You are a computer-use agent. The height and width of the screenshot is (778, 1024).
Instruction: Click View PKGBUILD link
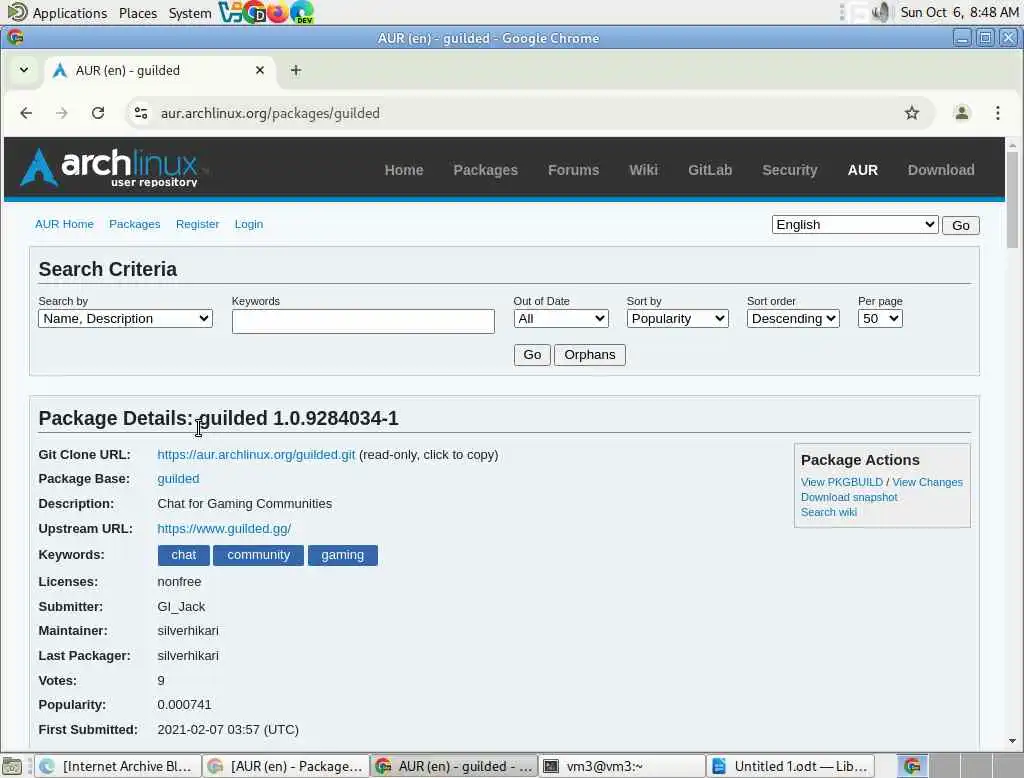click(x=841, y=482)
